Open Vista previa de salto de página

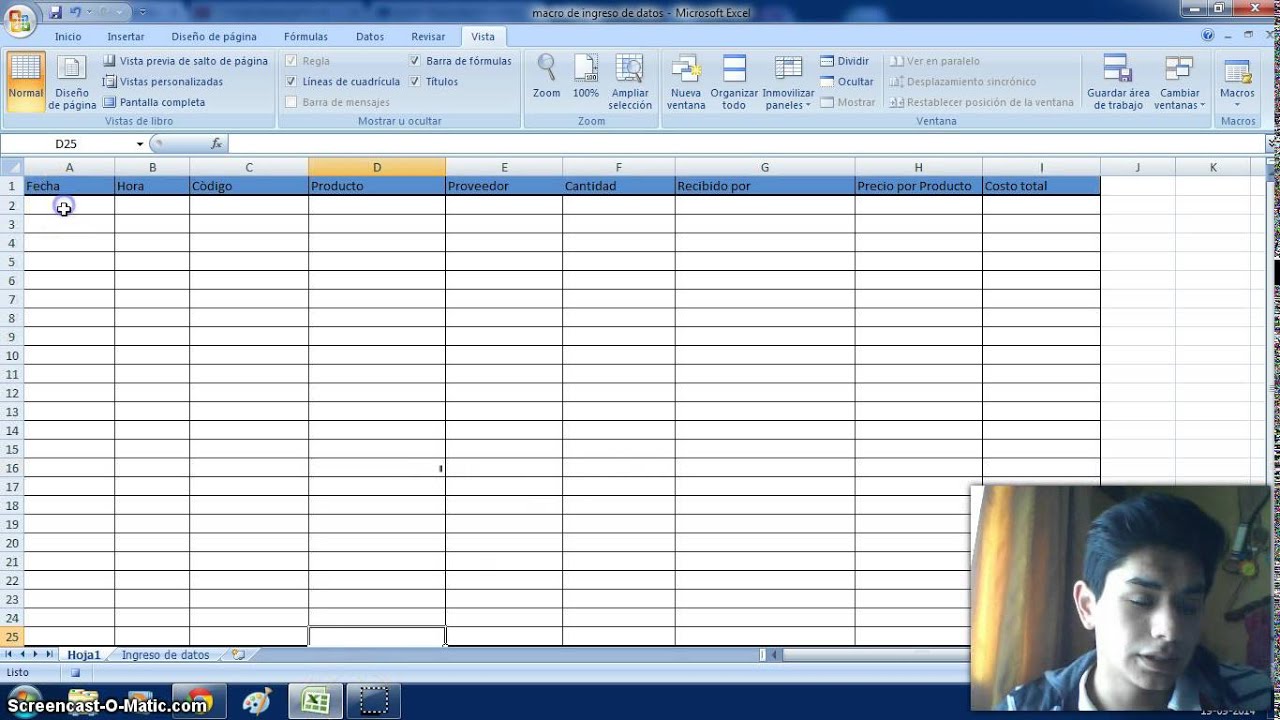tap(185, 61)
